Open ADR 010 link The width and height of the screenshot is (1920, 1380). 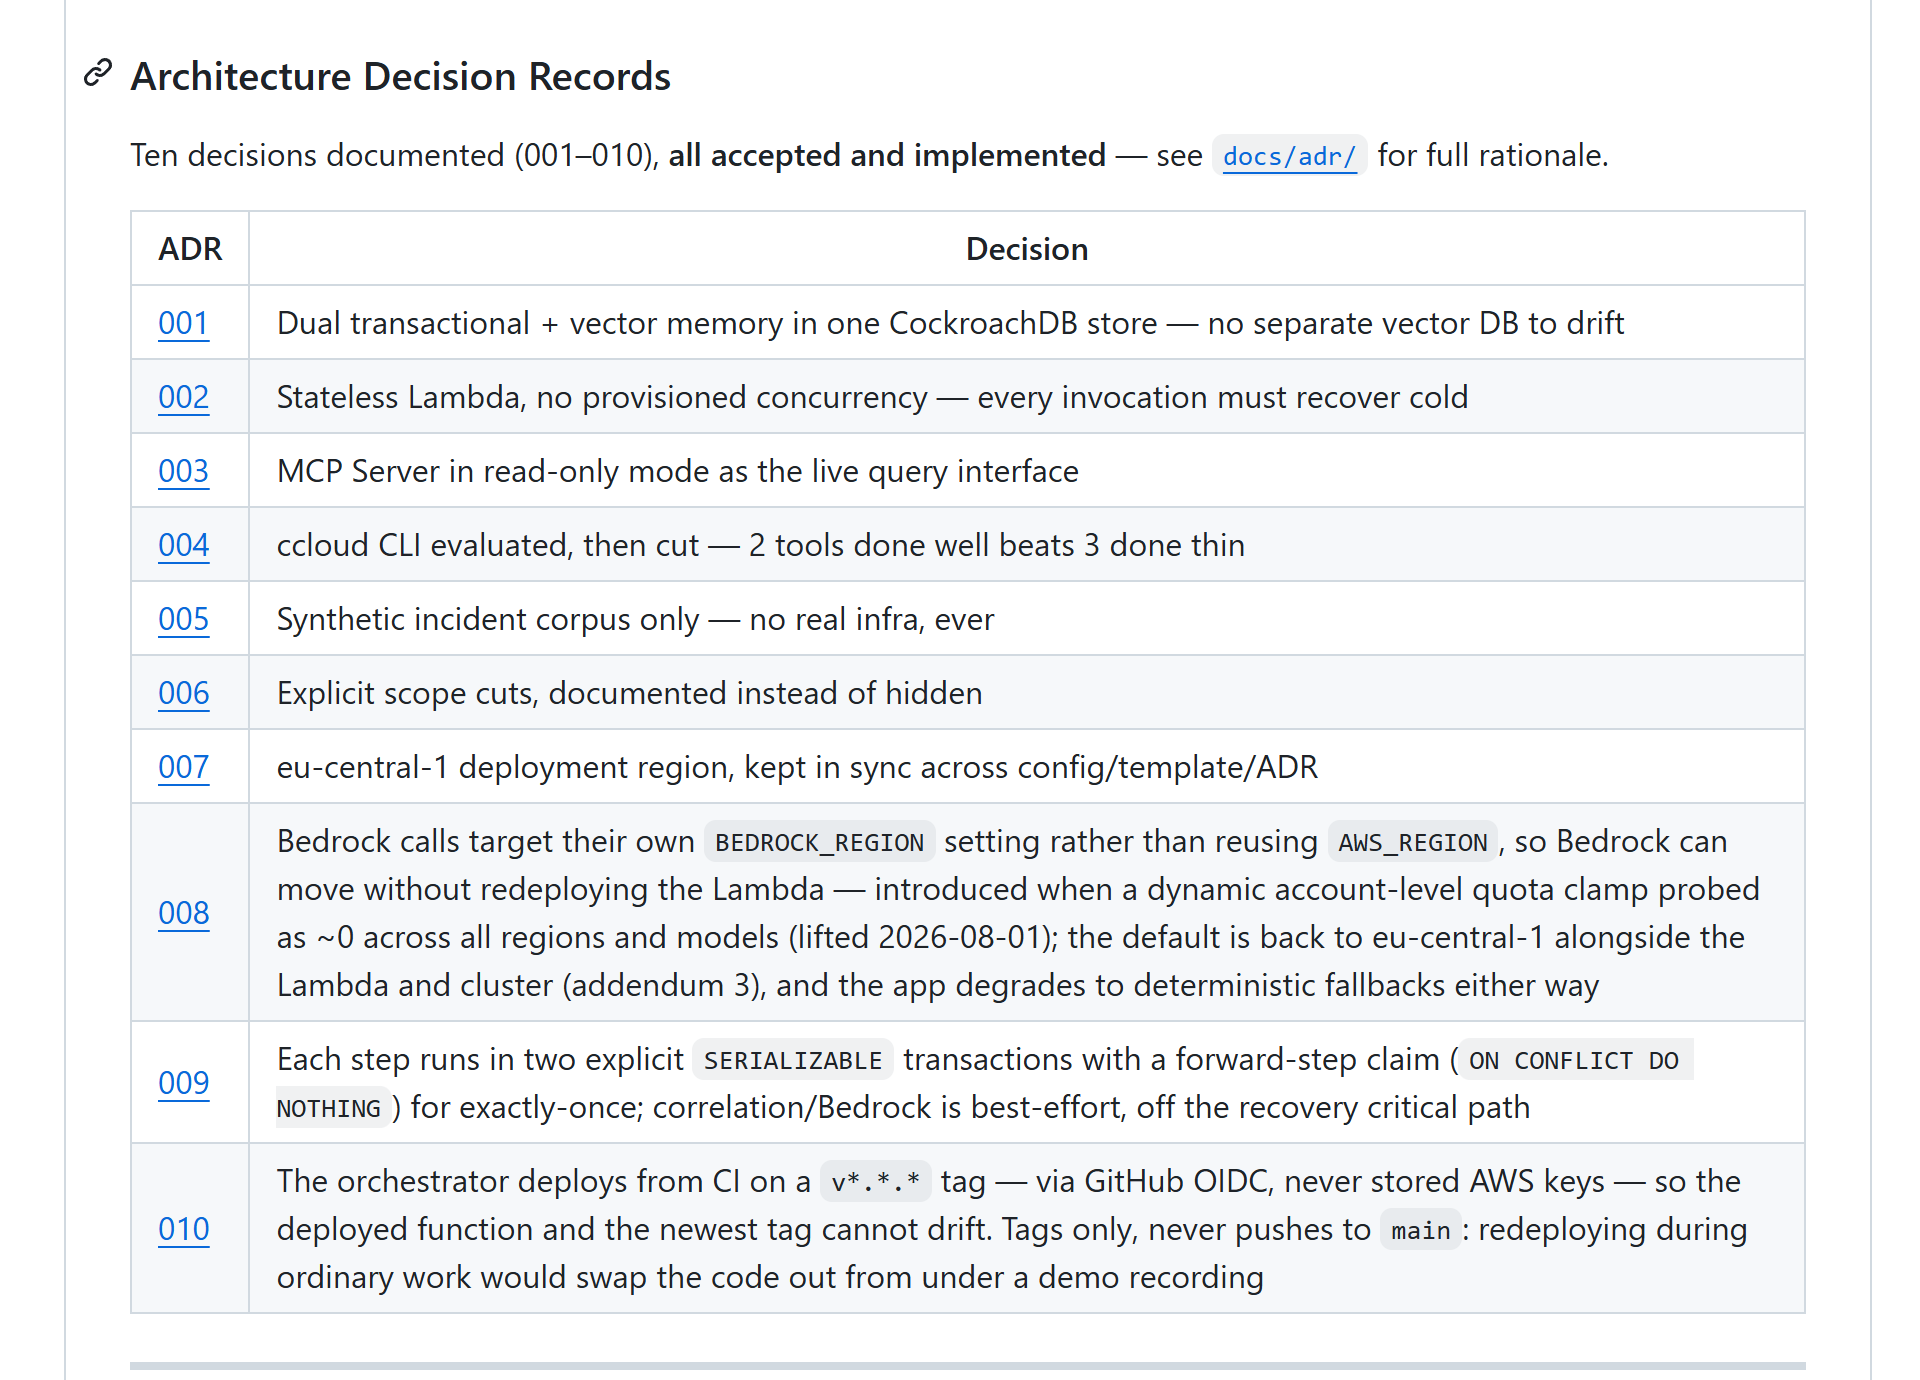pyautogui.click(x=184, y=1229)
